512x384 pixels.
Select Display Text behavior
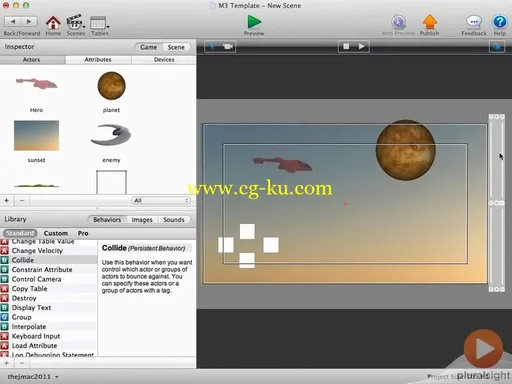[x=49, y=308]
